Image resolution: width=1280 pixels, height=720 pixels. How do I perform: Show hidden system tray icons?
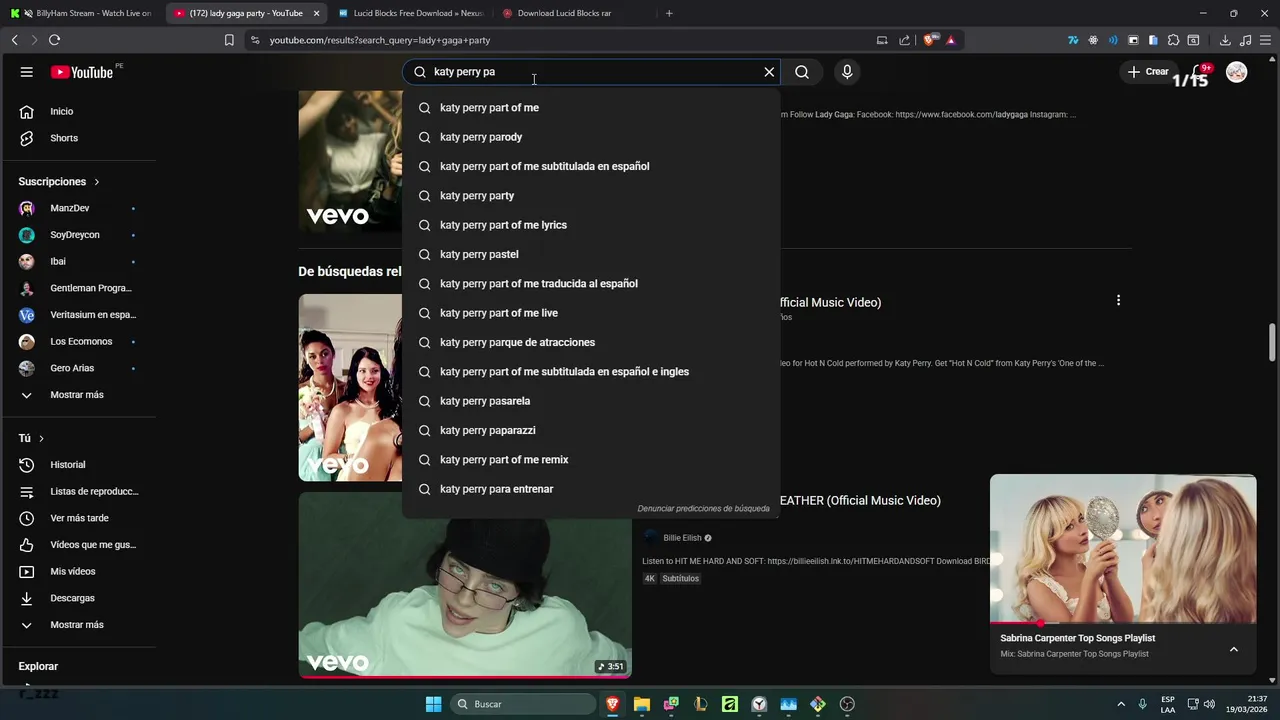(1121, 704)
